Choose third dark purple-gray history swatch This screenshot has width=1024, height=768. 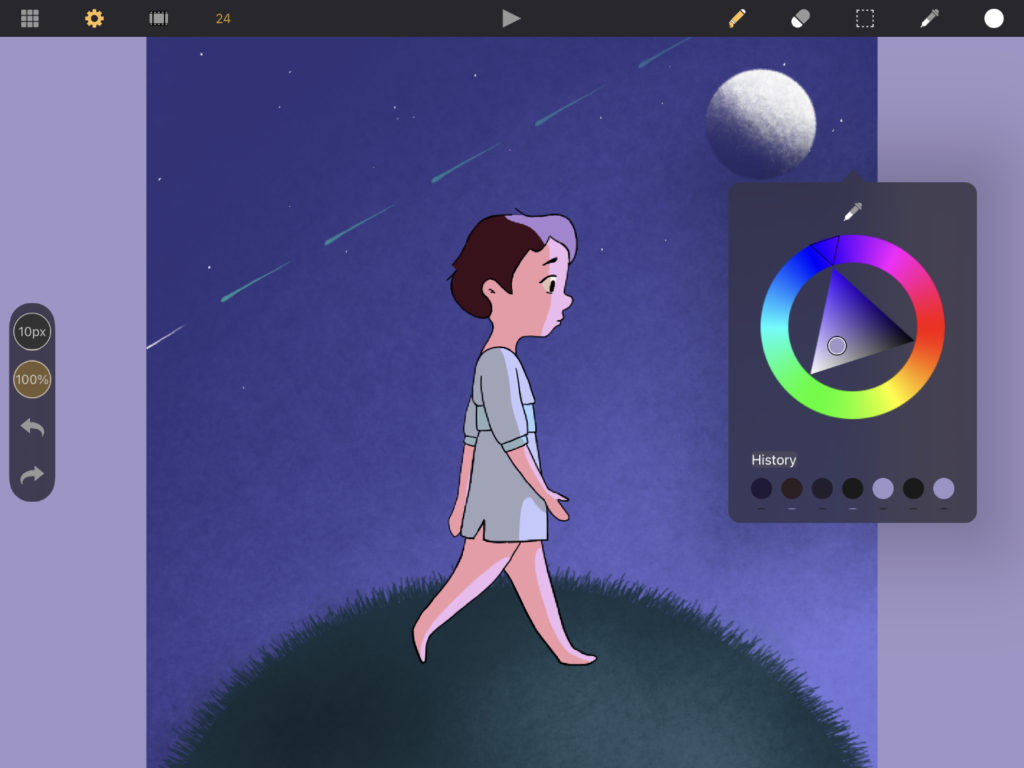(822, 488)
